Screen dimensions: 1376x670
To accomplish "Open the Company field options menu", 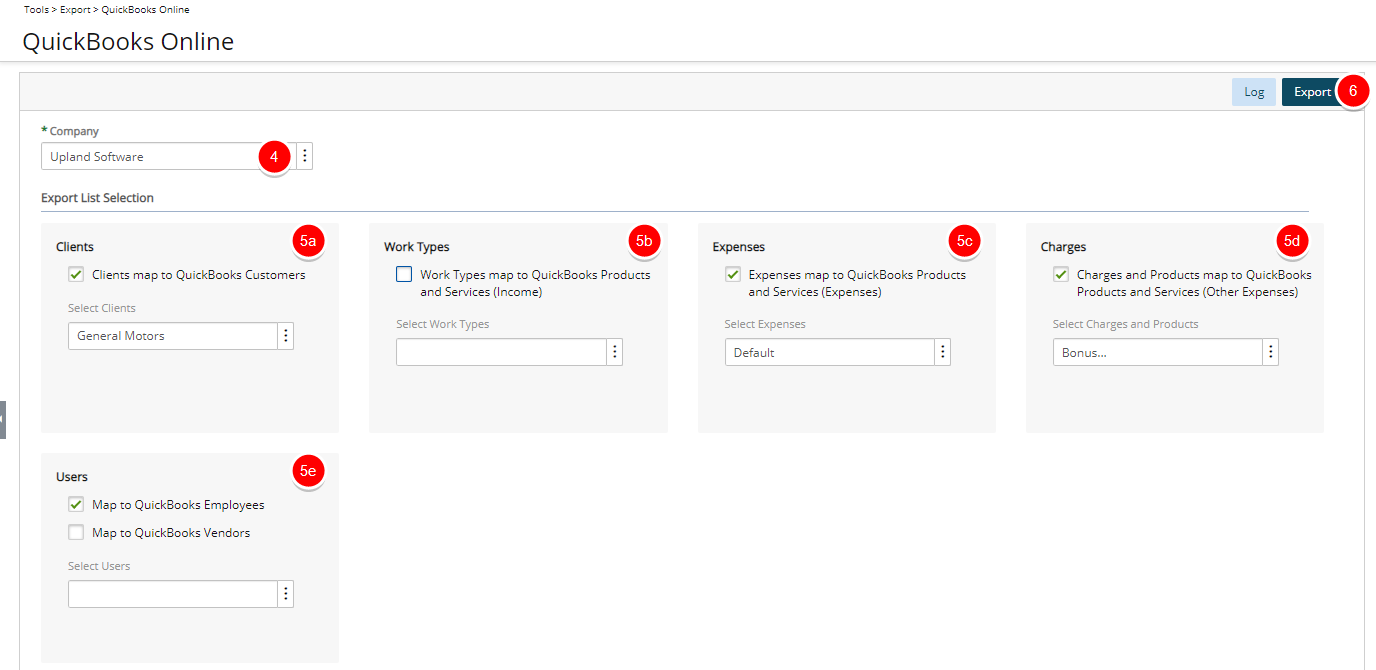I will pyautogui.click(x=305, y=156).
